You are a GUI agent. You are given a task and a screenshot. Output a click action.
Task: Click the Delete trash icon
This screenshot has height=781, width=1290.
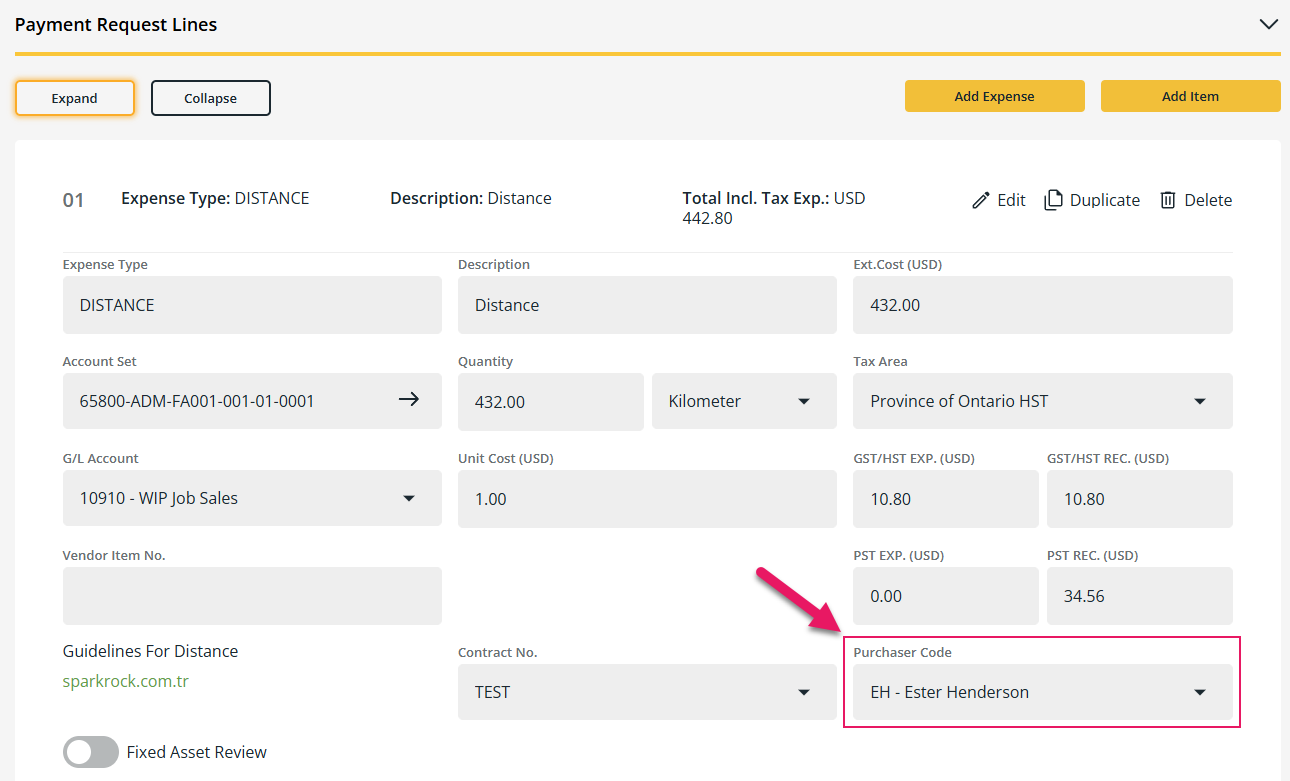tap(1168, 200)
